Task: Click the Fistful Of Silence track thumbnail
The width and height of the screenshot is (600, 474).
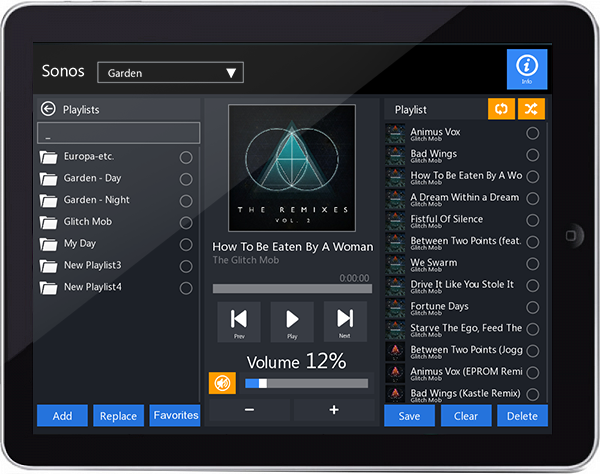Action: 395,220
